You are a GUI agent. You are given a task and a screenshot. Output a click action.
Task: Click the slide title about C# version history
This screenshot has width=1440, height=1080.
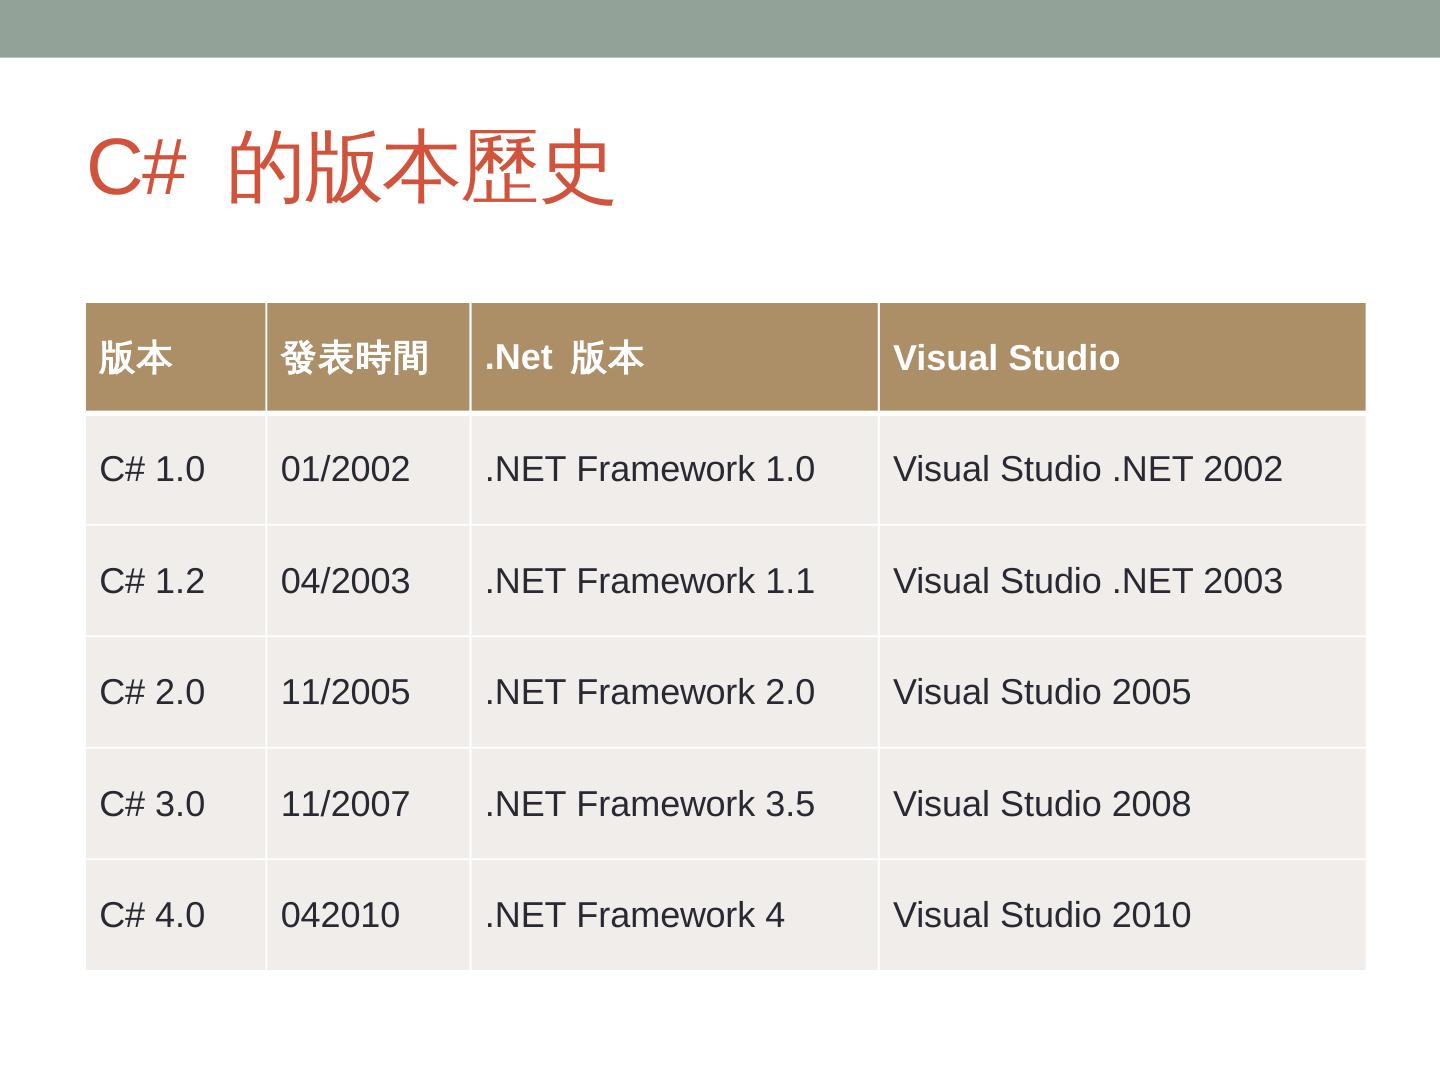[x=350, y=167]
